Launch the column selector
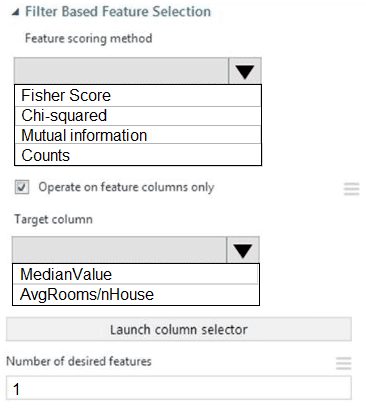Viewport: 366px width, 408px height. (x=179, y=329)
